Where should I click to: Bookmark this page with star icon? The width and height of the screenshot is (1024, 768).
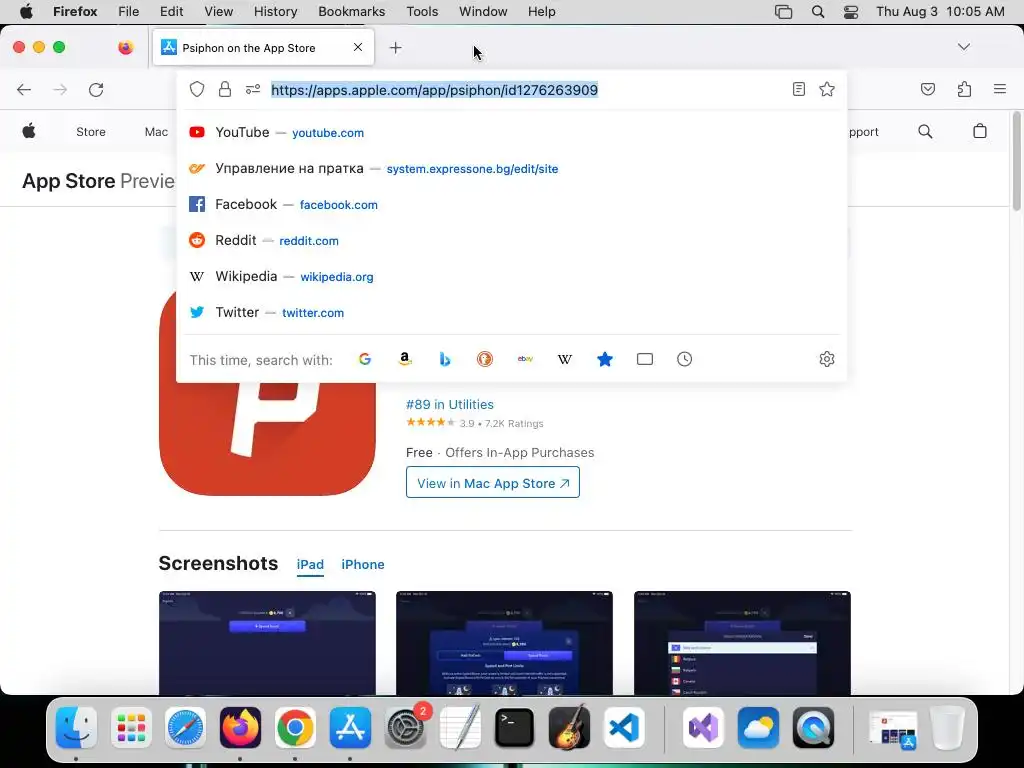click(827, 89)
